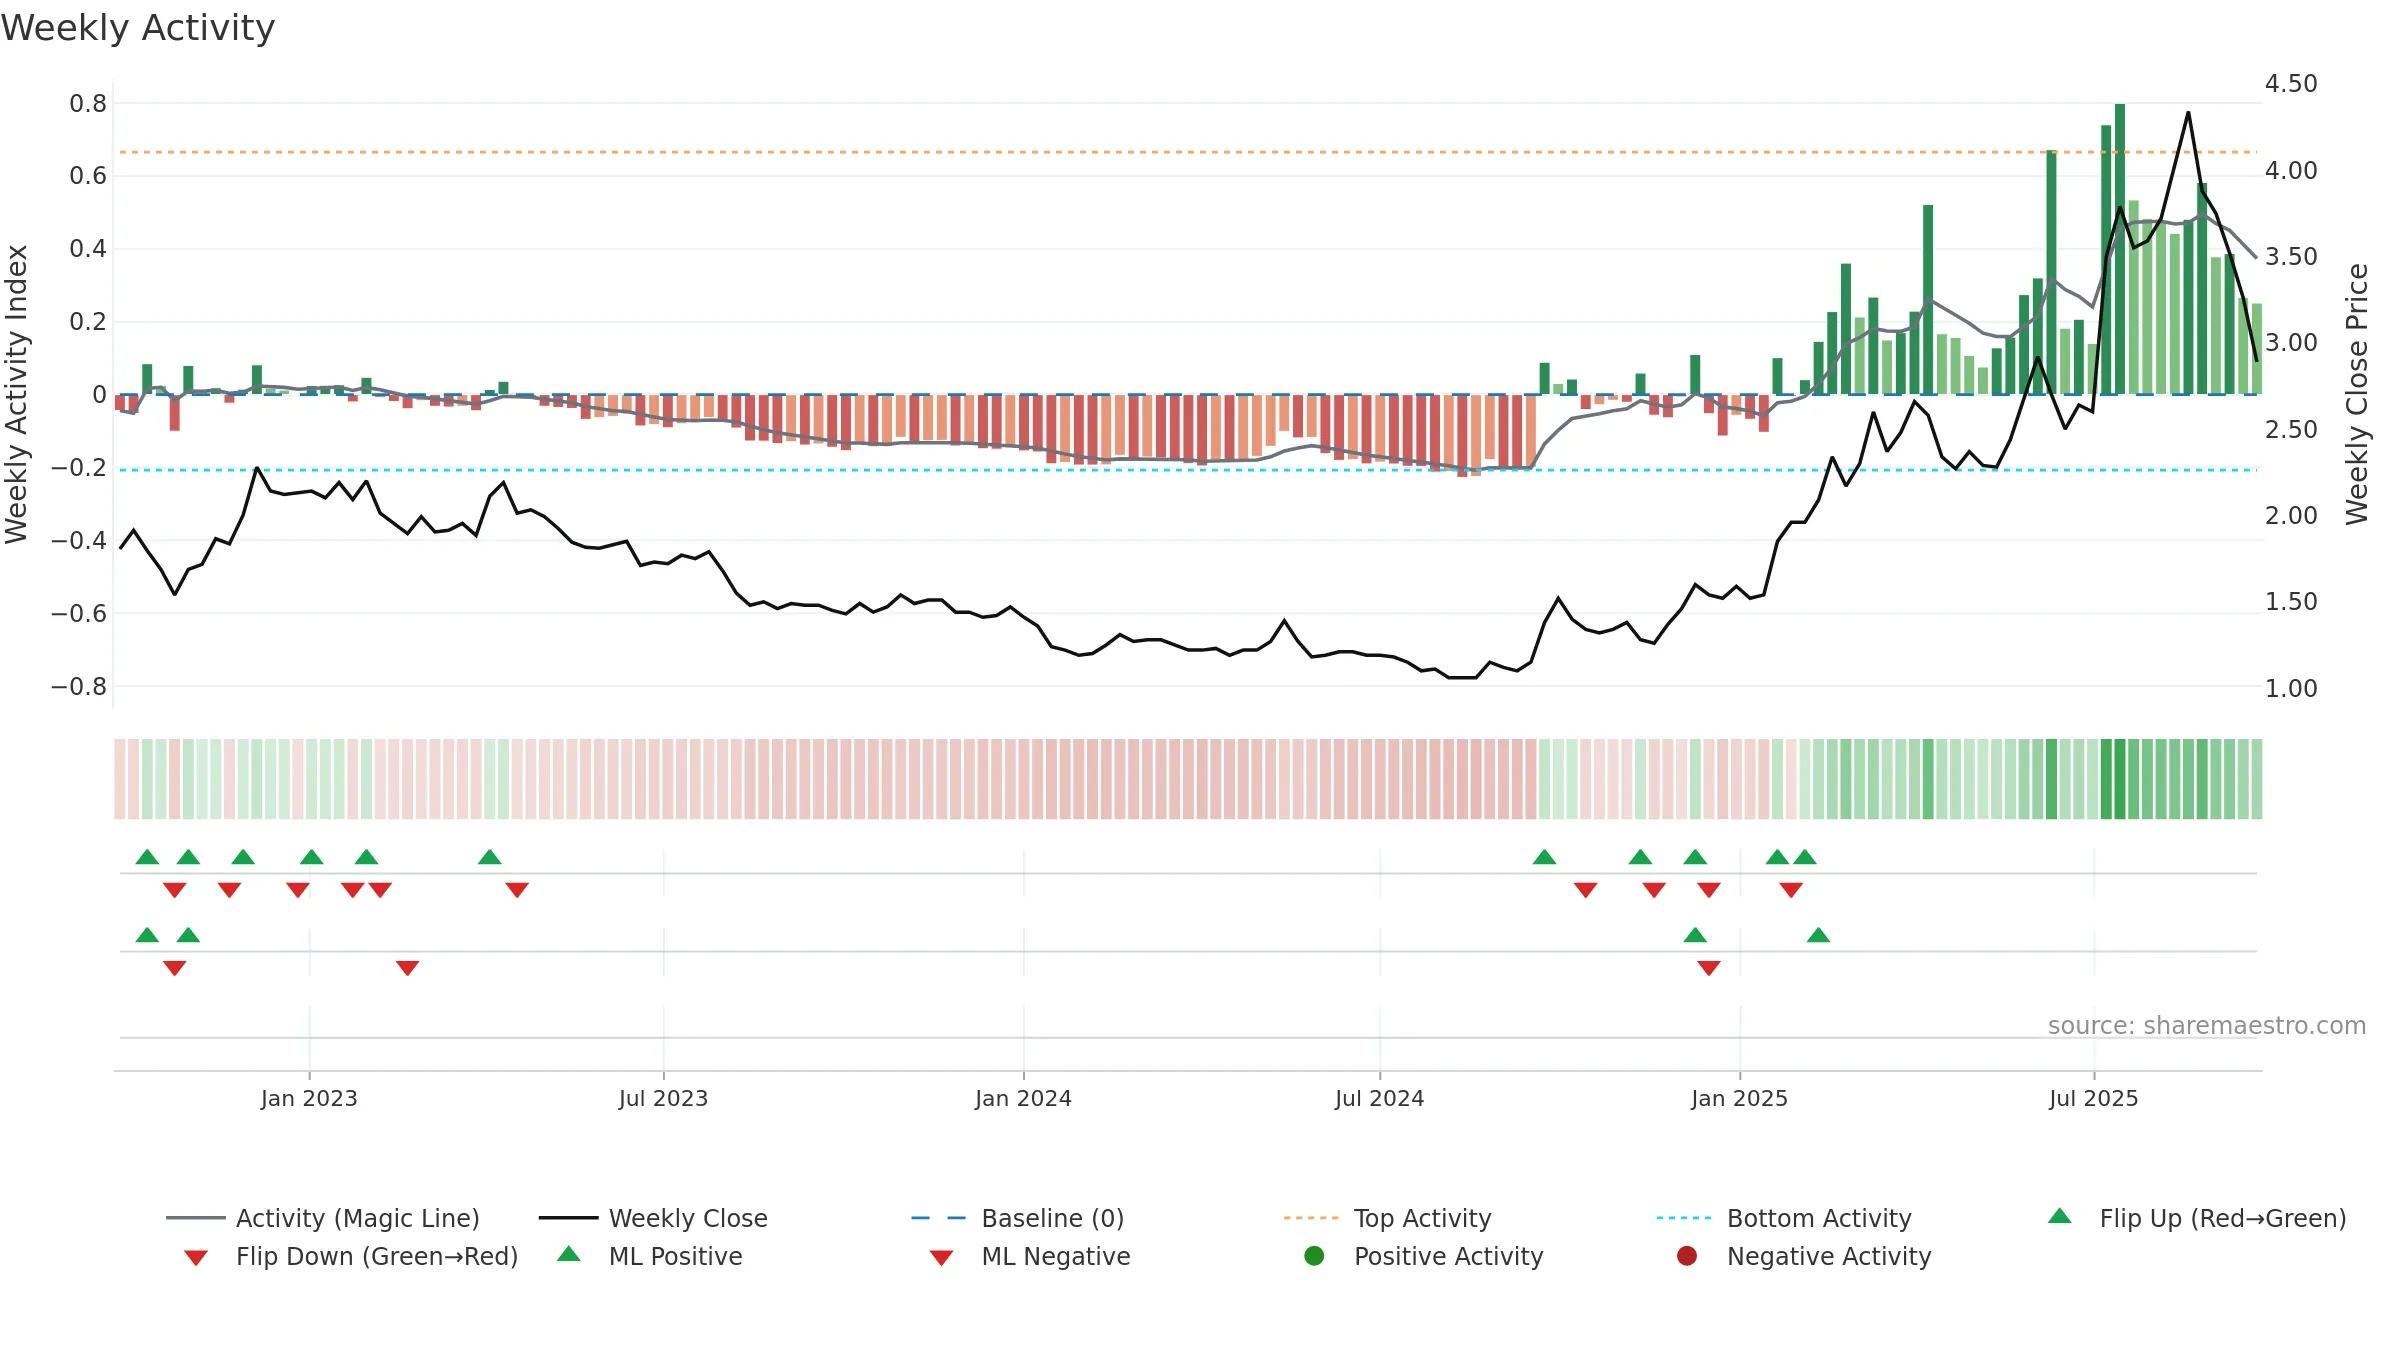Viewport: 2400px width, 1350px height.
Task: Click the Jul 2023 x-axis label
Action: pos(663,1098)
